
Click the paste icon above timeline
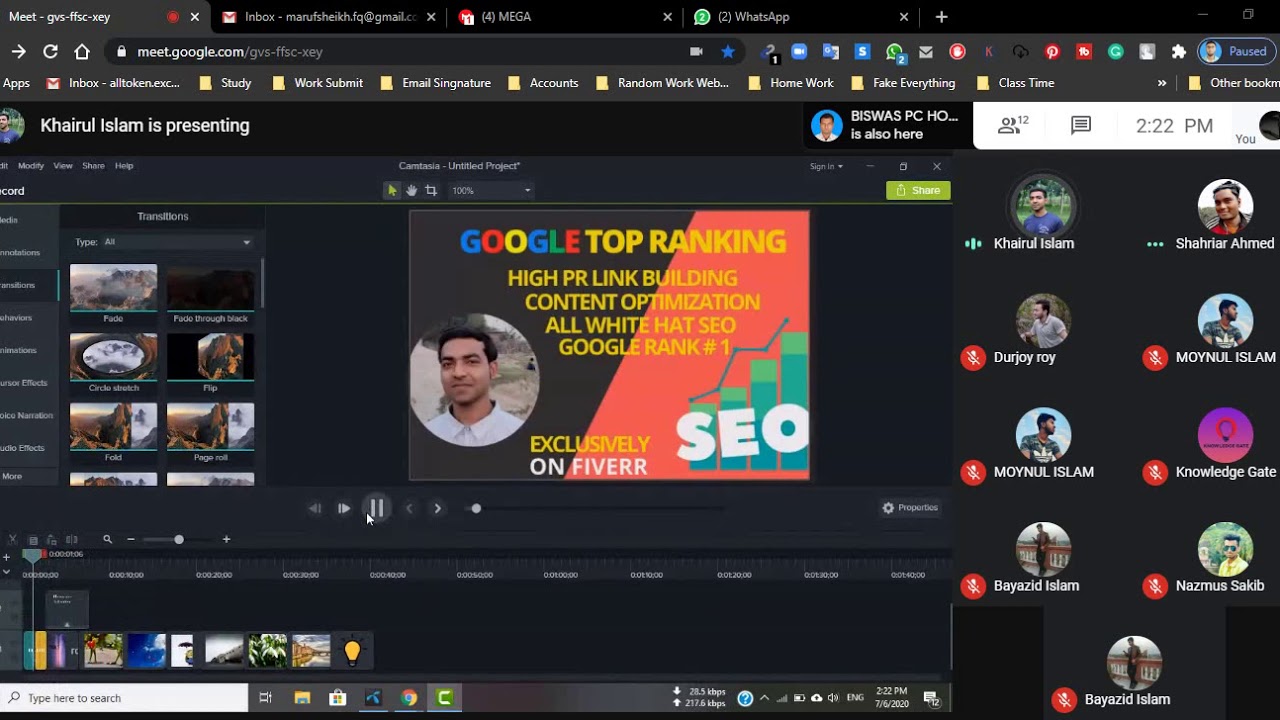52,540
